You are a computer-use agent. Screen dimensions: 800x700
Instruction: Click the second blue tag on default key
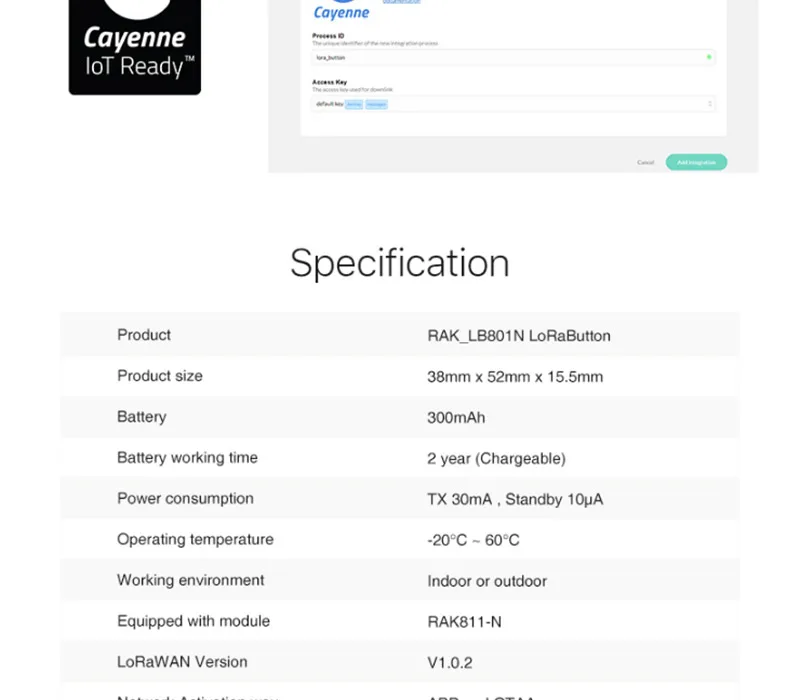[377, 105]
